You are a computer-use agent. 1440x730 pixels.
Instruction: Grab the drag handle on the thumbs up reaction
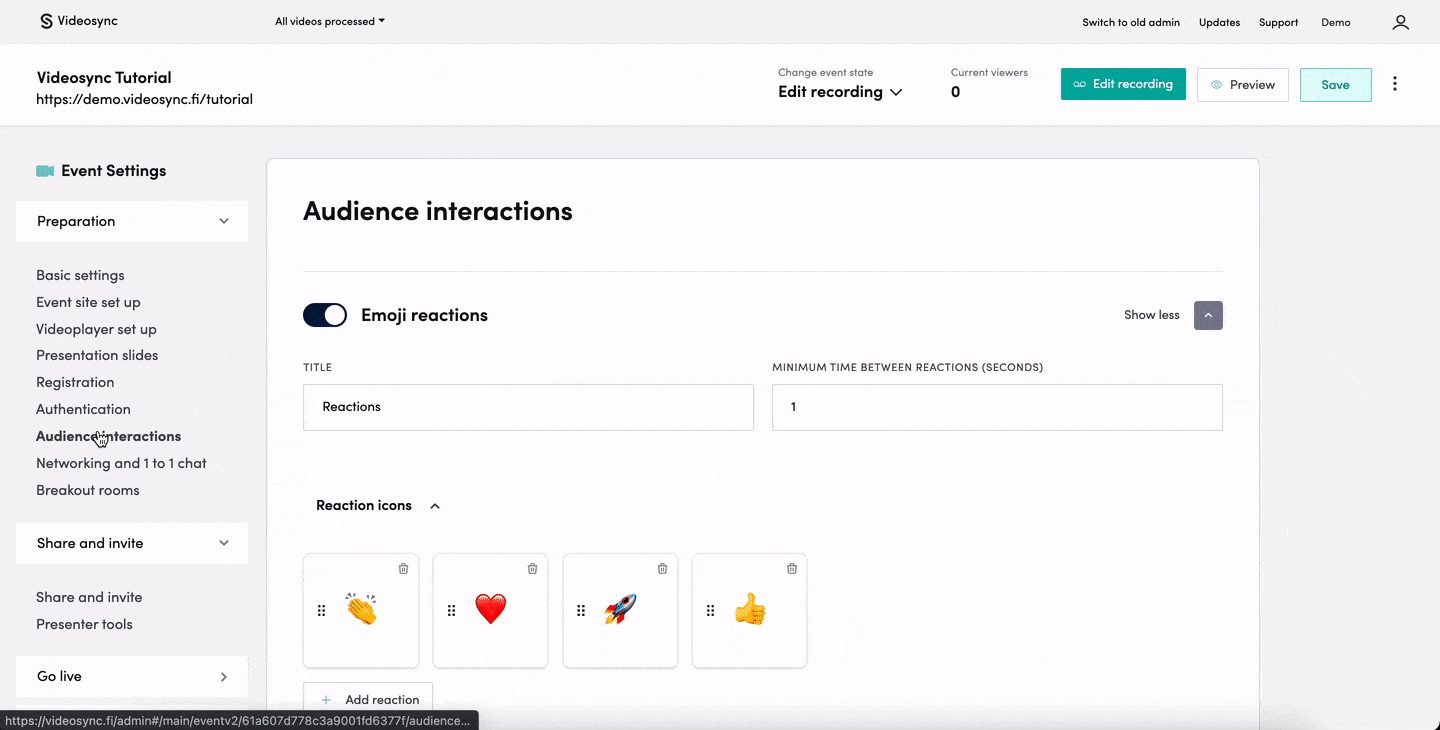[x=710, y=610]
